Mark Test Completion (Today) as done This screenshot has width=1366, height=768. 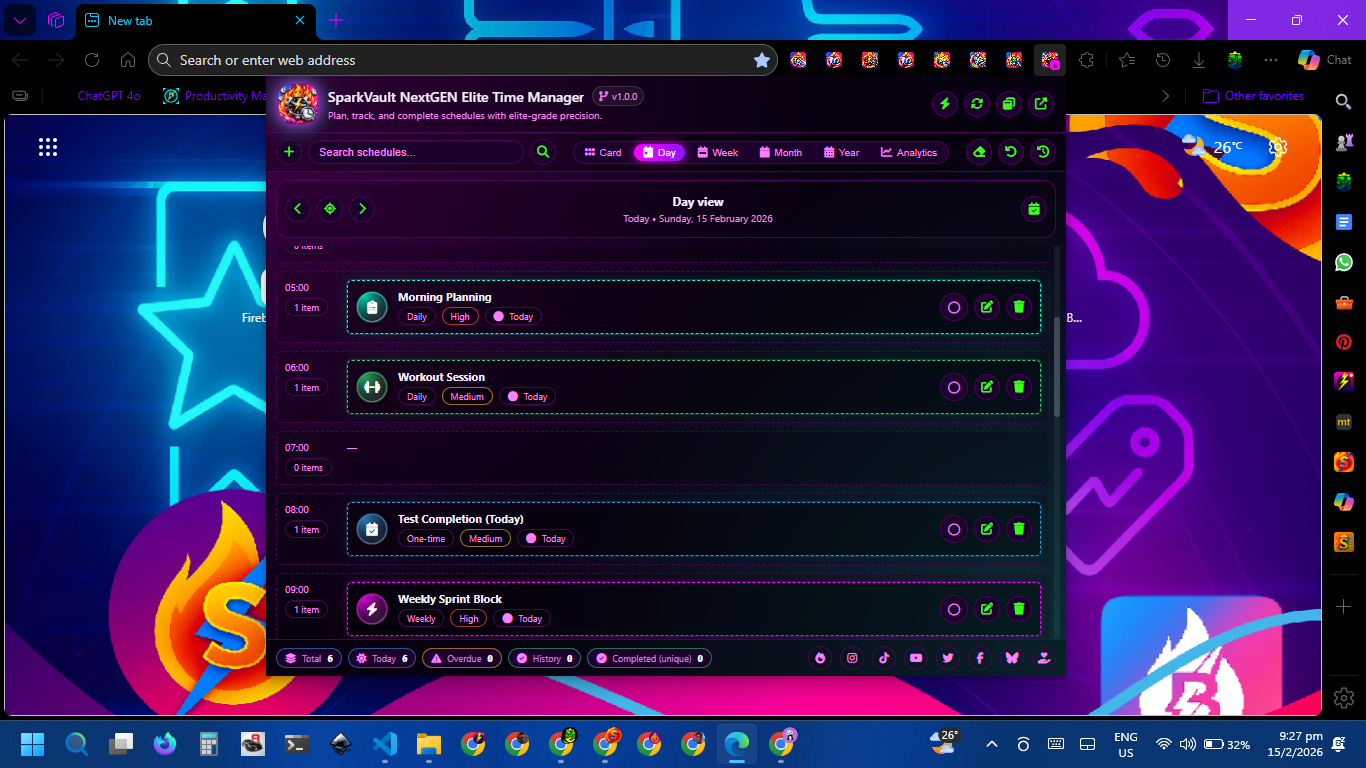coord(954,529)
